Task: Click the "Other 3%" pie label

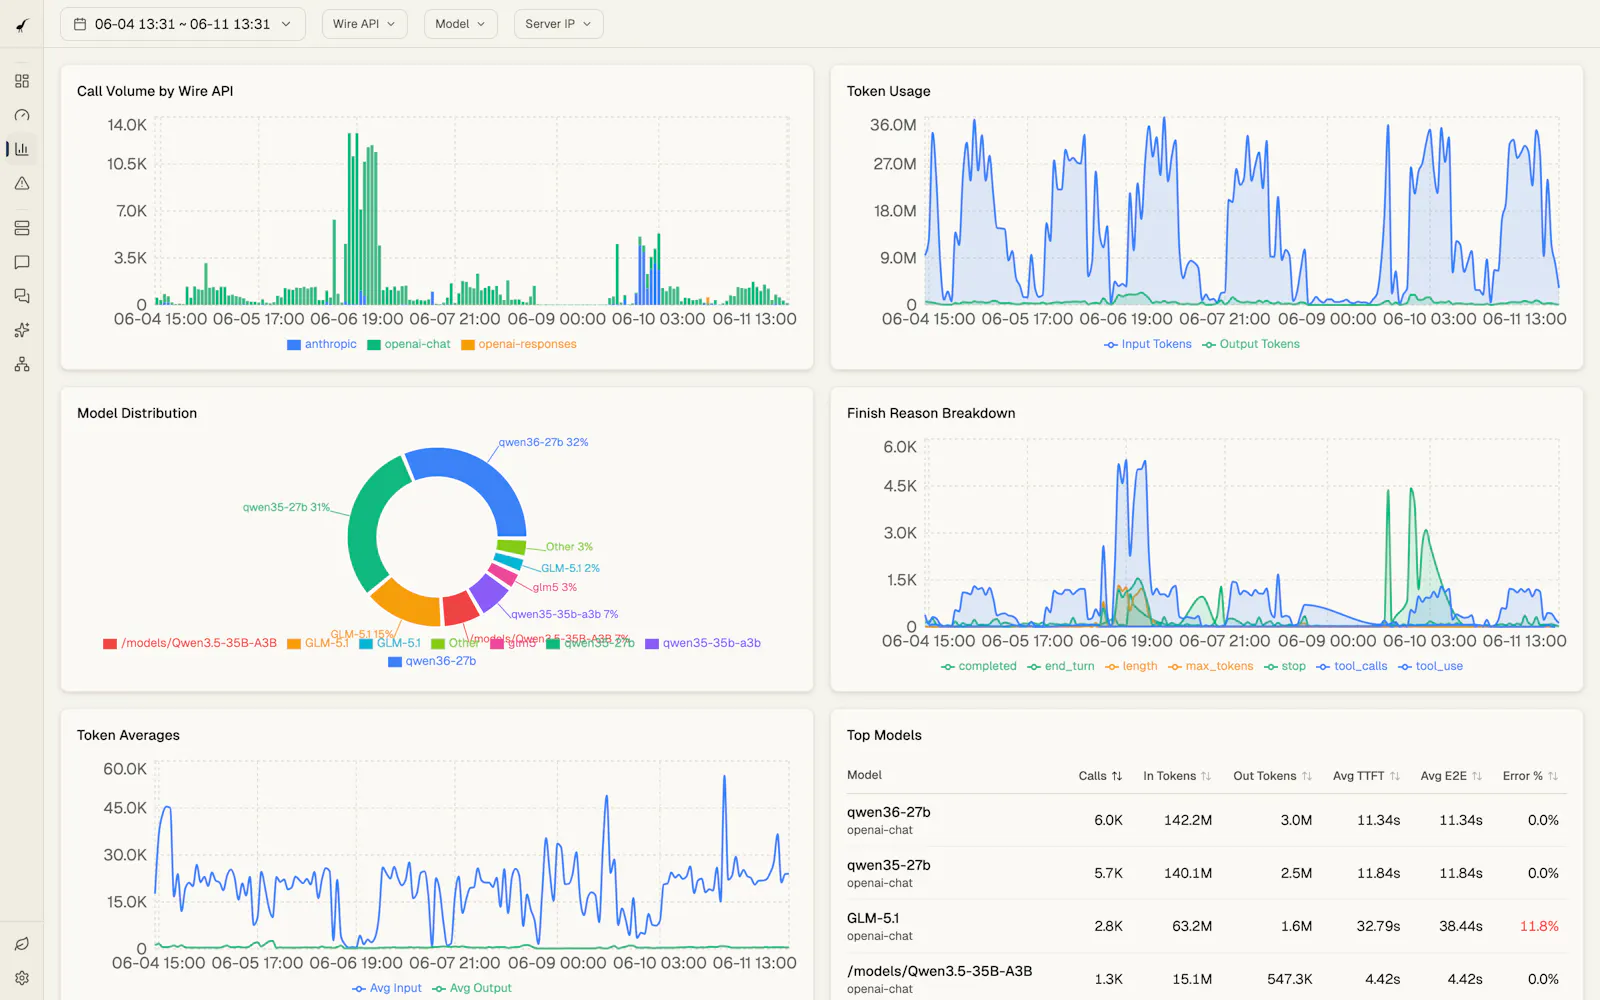Action: click(569, 547)
